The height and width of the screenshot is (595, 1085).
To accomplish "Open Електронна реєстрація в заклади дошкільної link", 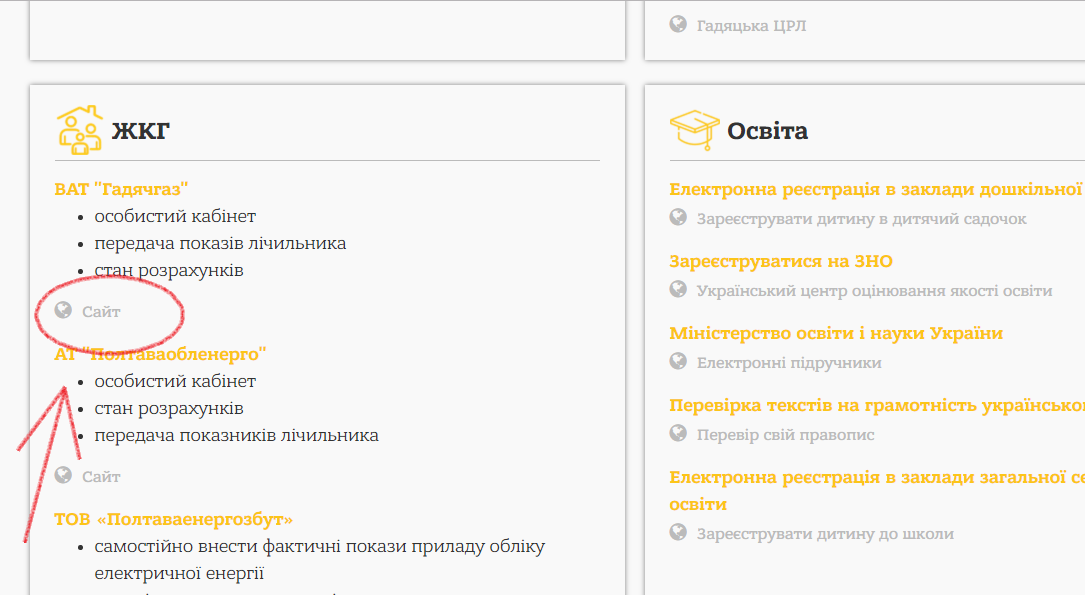I will (x=877, y=189).
